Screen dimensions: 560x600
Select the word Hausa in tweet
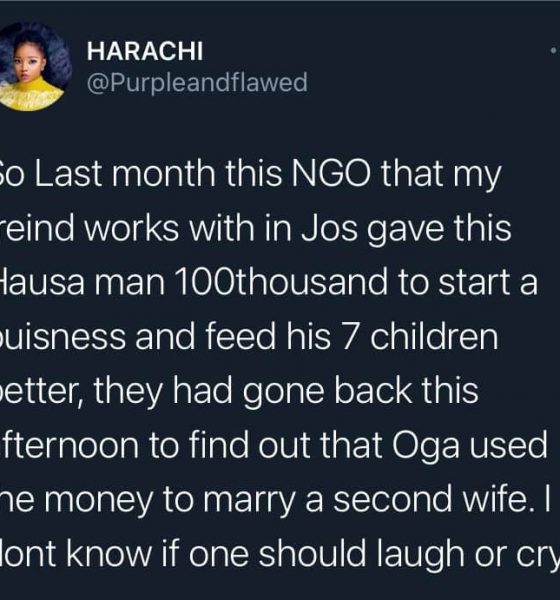[x=42, y=282]
